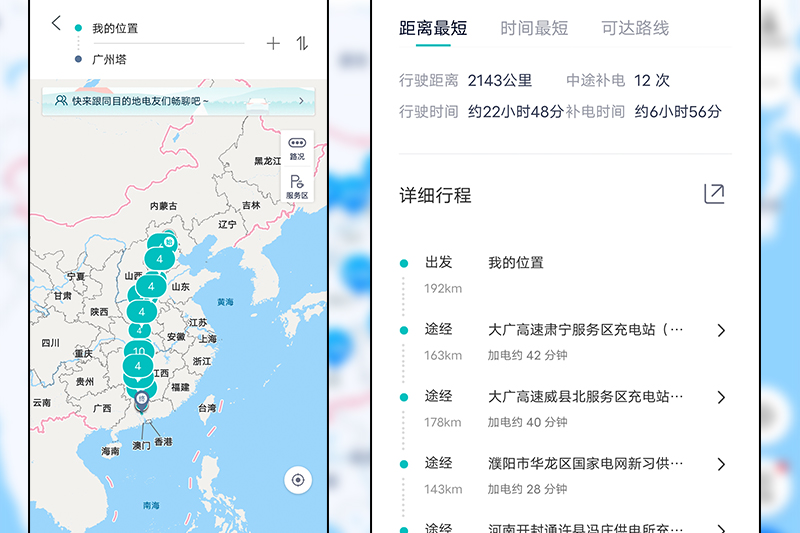
Task: Add a waypoint with the plus icon
Action: [x=273, y=43]
